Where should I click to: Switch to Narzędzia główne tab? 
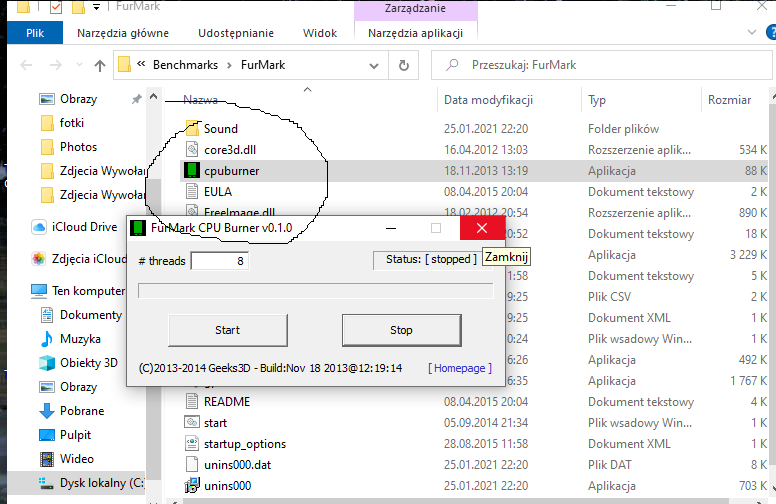123,33
